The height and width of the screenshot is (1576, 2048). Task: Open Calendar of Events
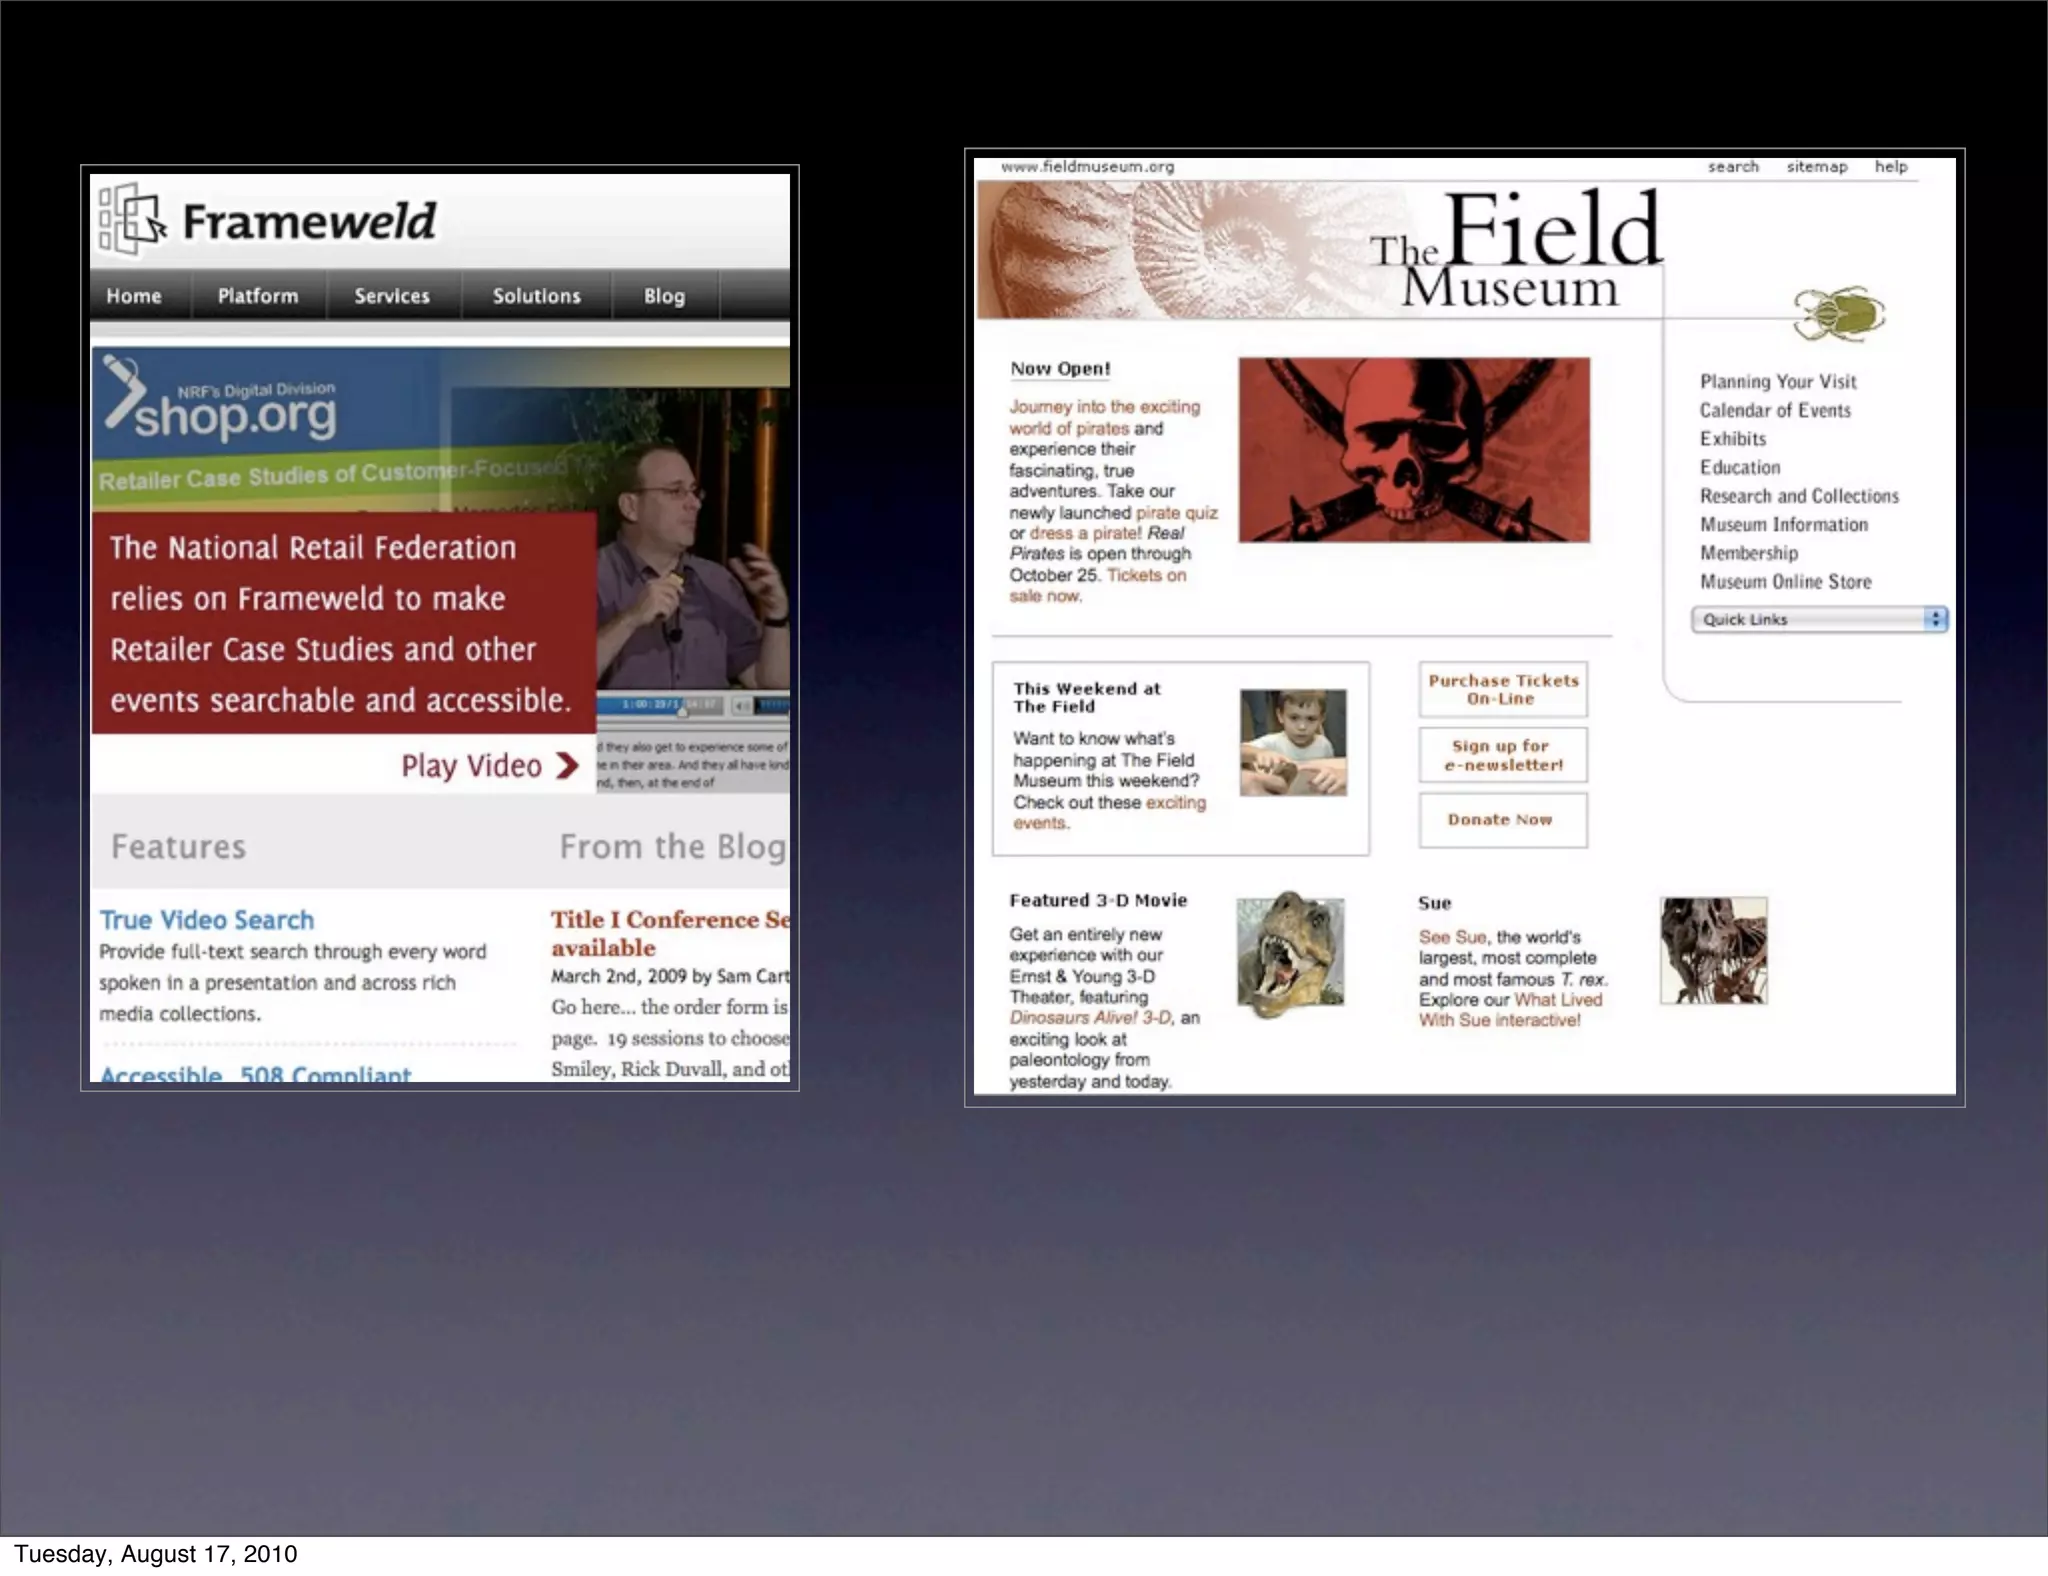pos(1775,410)
